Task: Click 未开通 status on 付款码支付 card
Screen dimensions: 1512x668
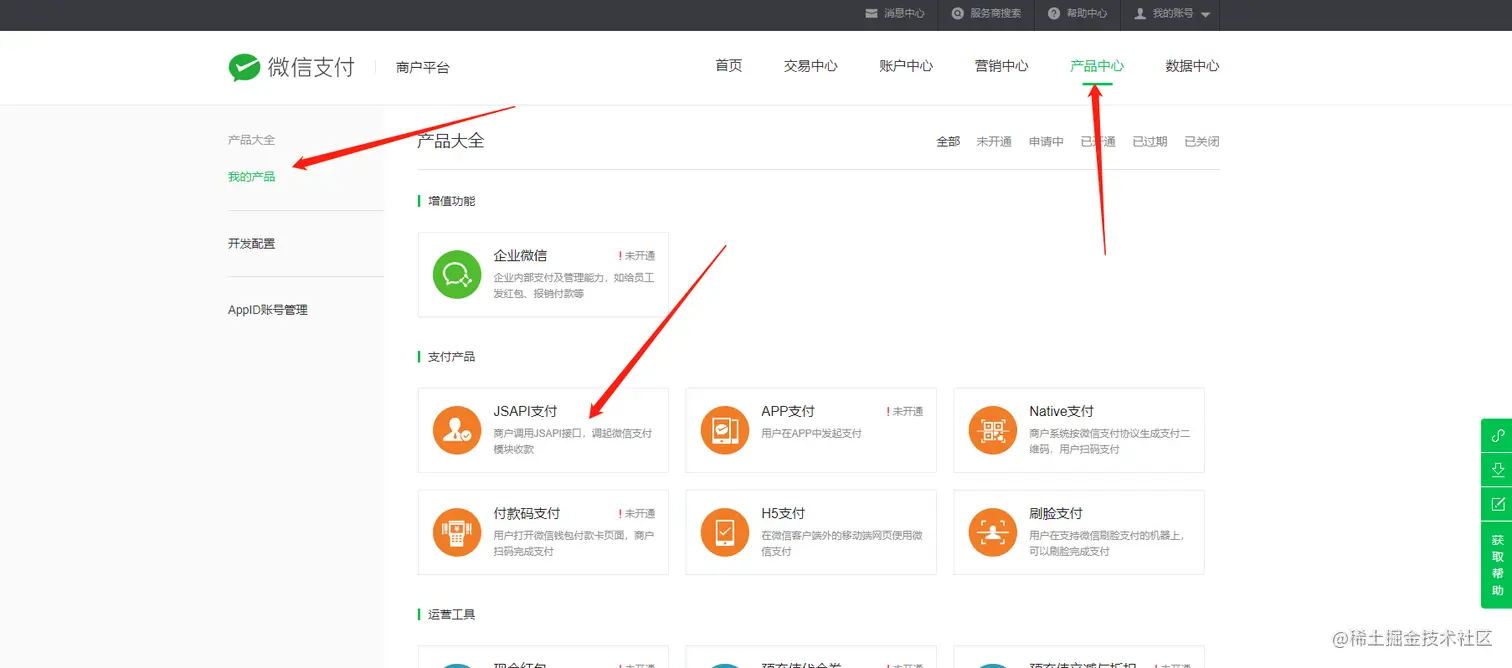Action: click(637, 514)
